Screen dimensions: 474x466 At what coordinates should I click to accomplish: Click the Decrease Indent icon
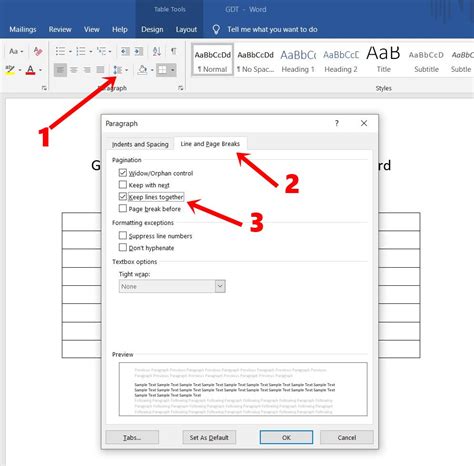pos(125,51)
